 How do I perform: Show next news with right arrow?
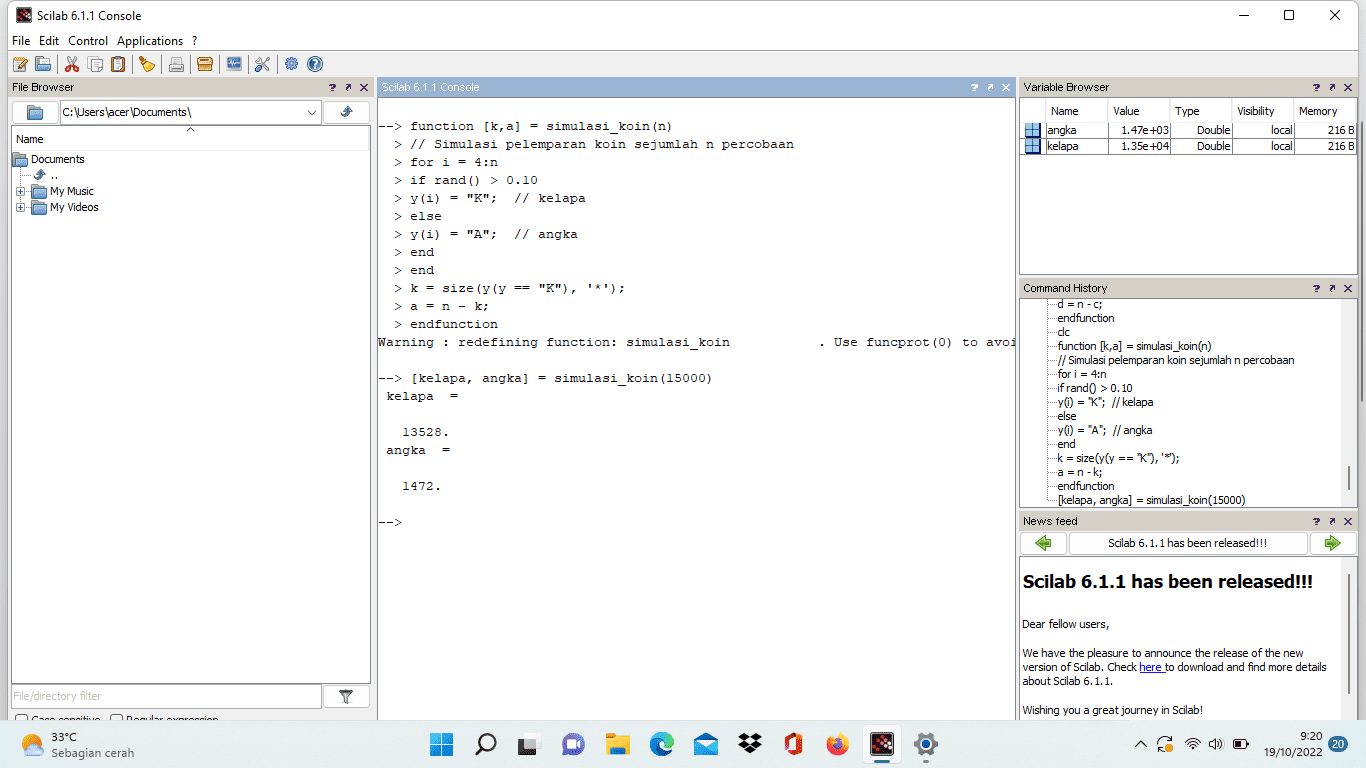pyautogui.click(x=1333, y=543)
